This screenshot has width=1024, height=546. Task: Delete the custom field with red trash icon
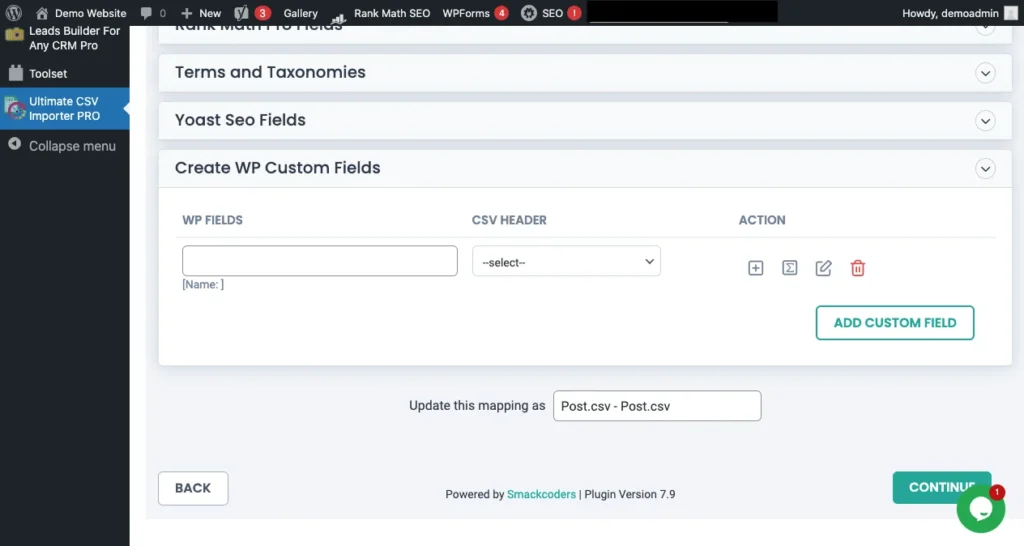(857, 268)
